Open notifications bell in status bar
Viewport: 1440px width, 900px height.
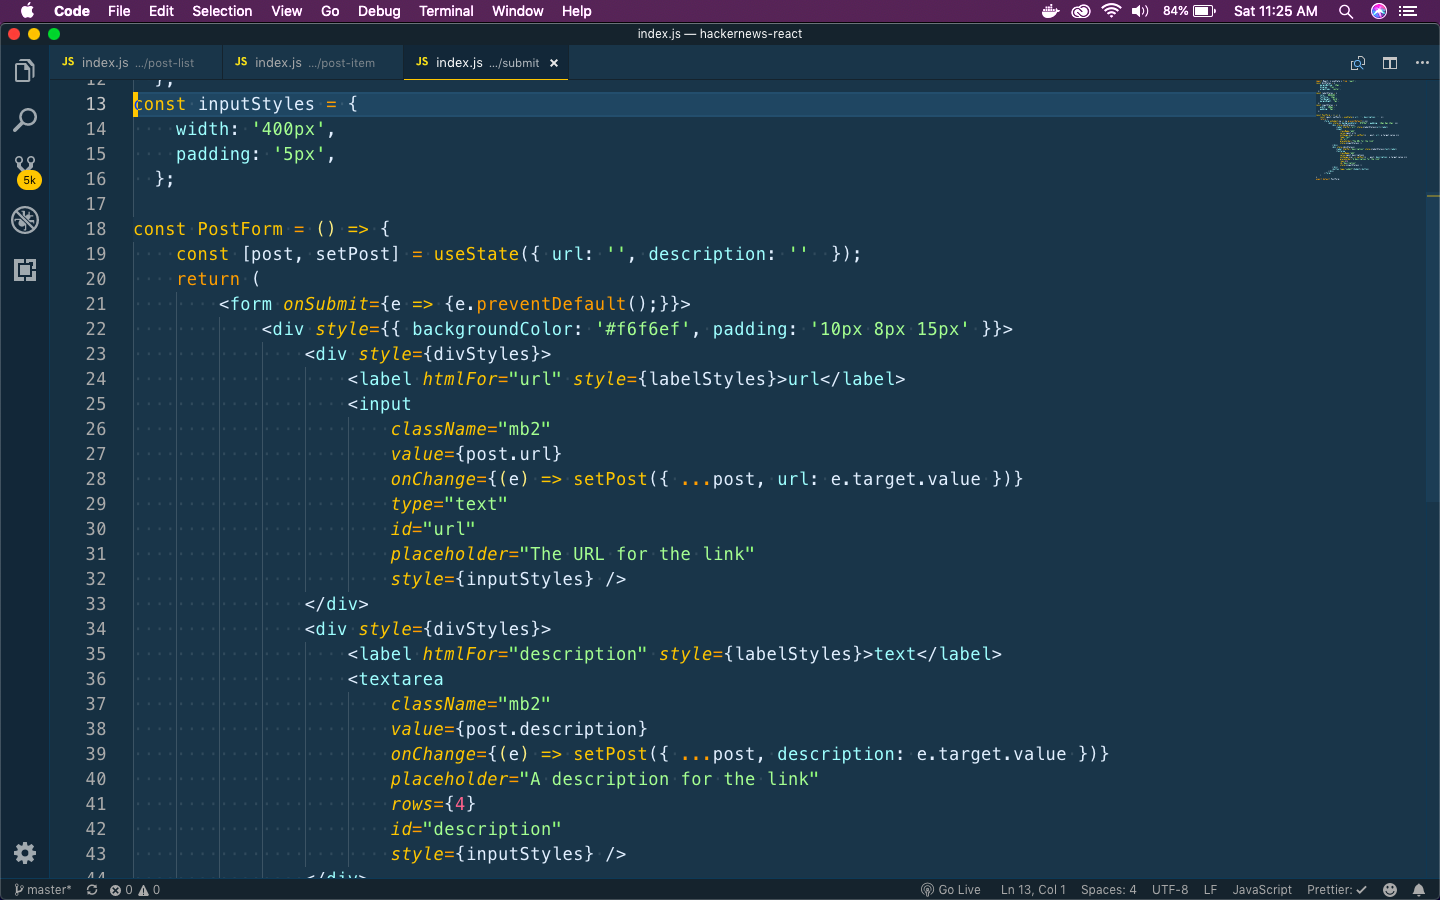1419,890
